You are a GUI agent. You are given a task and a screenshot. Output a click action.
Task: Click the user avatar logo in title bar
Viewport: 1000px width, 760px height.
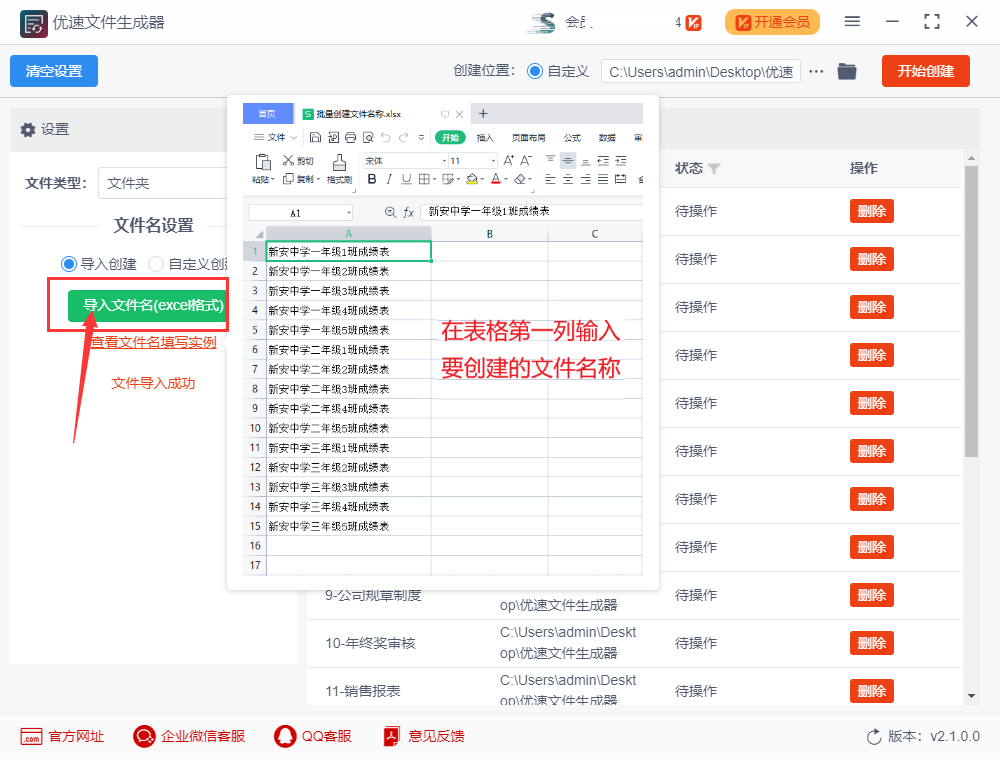click(x=541, y=22)
